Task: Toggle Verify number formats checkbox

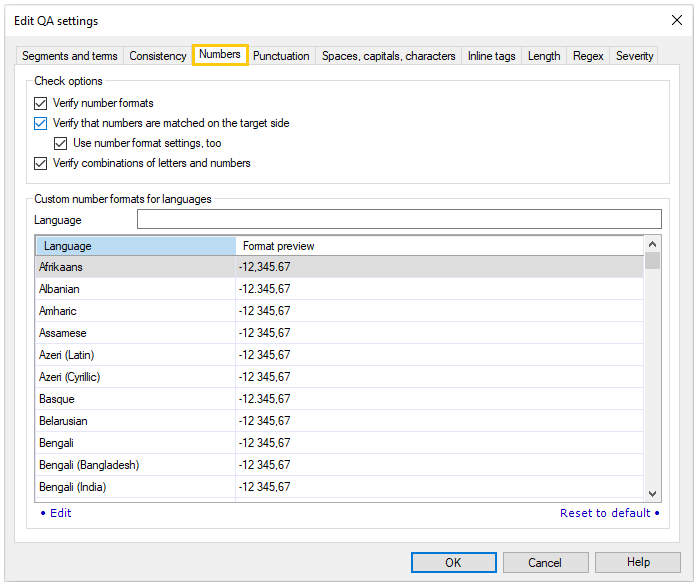Action: (x=41, y=103)
